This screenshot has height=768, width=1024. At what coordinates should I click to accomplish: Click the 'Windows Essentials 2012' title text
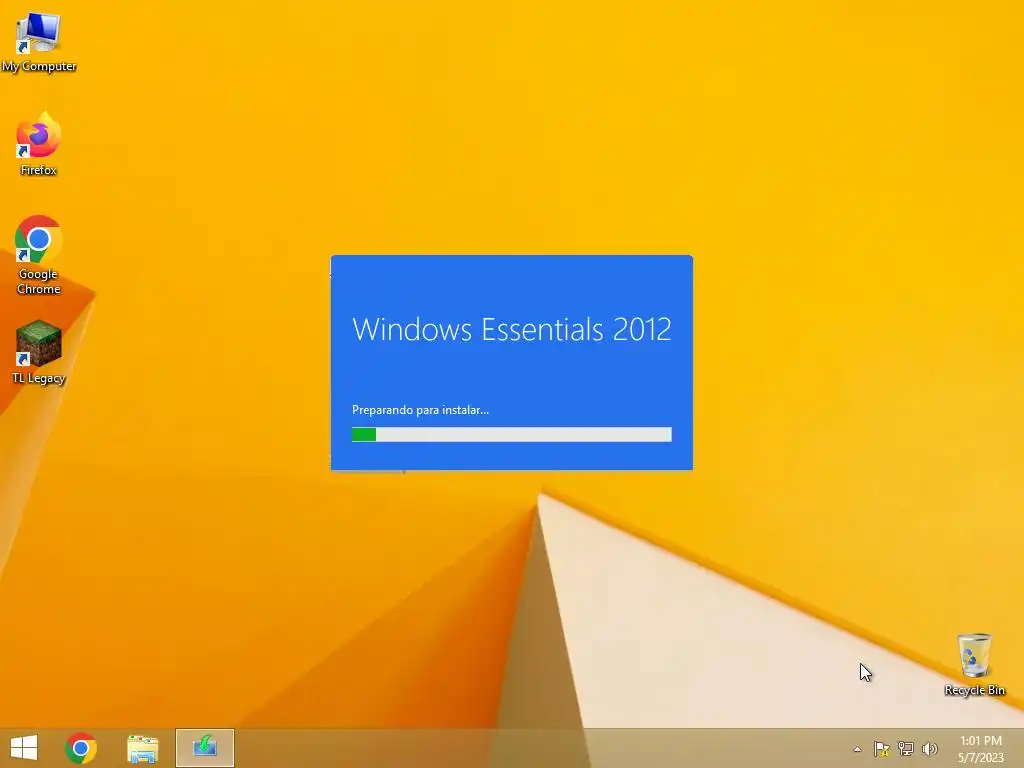[511, 329]
